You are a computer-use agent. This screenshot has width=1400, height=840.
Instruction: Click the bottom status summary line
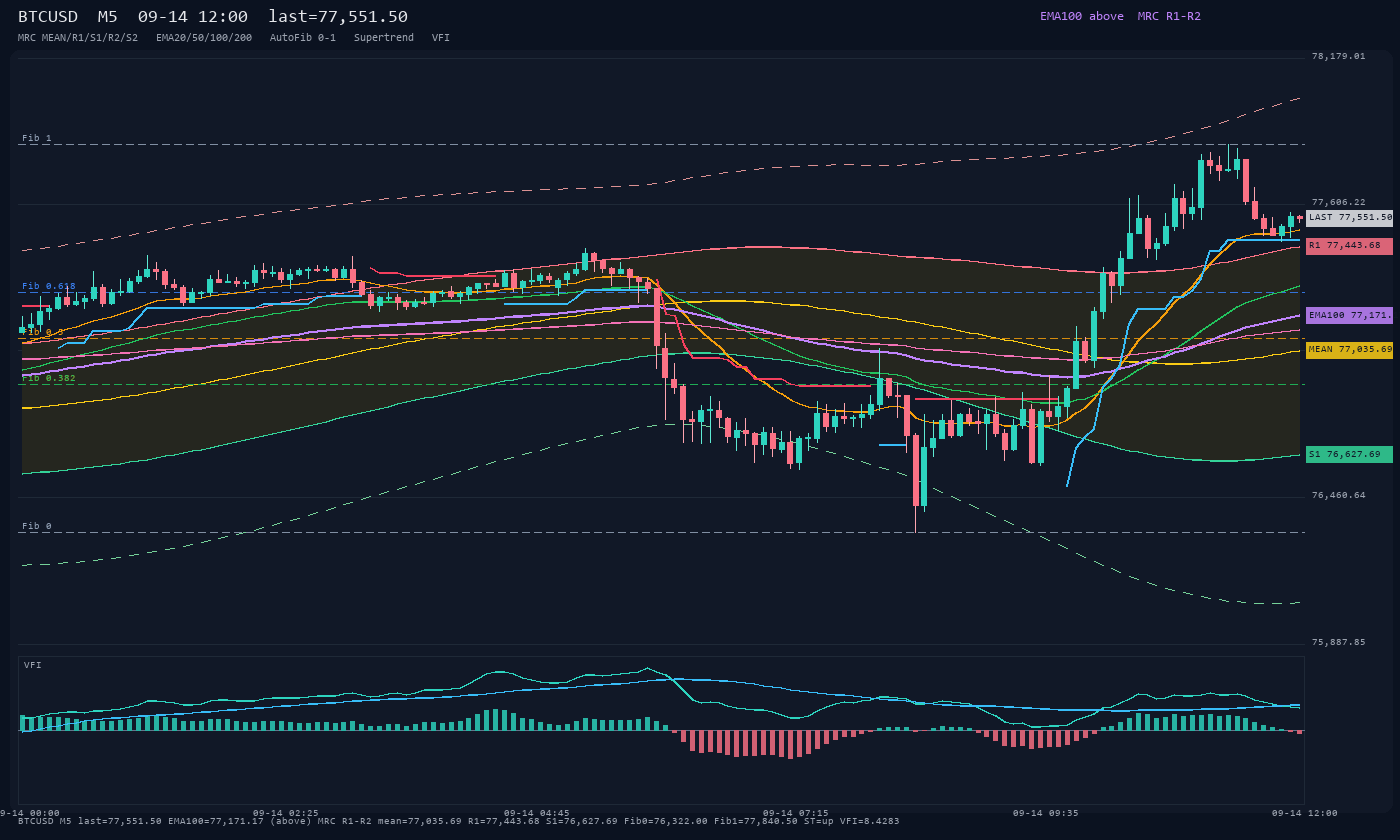(458, 821)
